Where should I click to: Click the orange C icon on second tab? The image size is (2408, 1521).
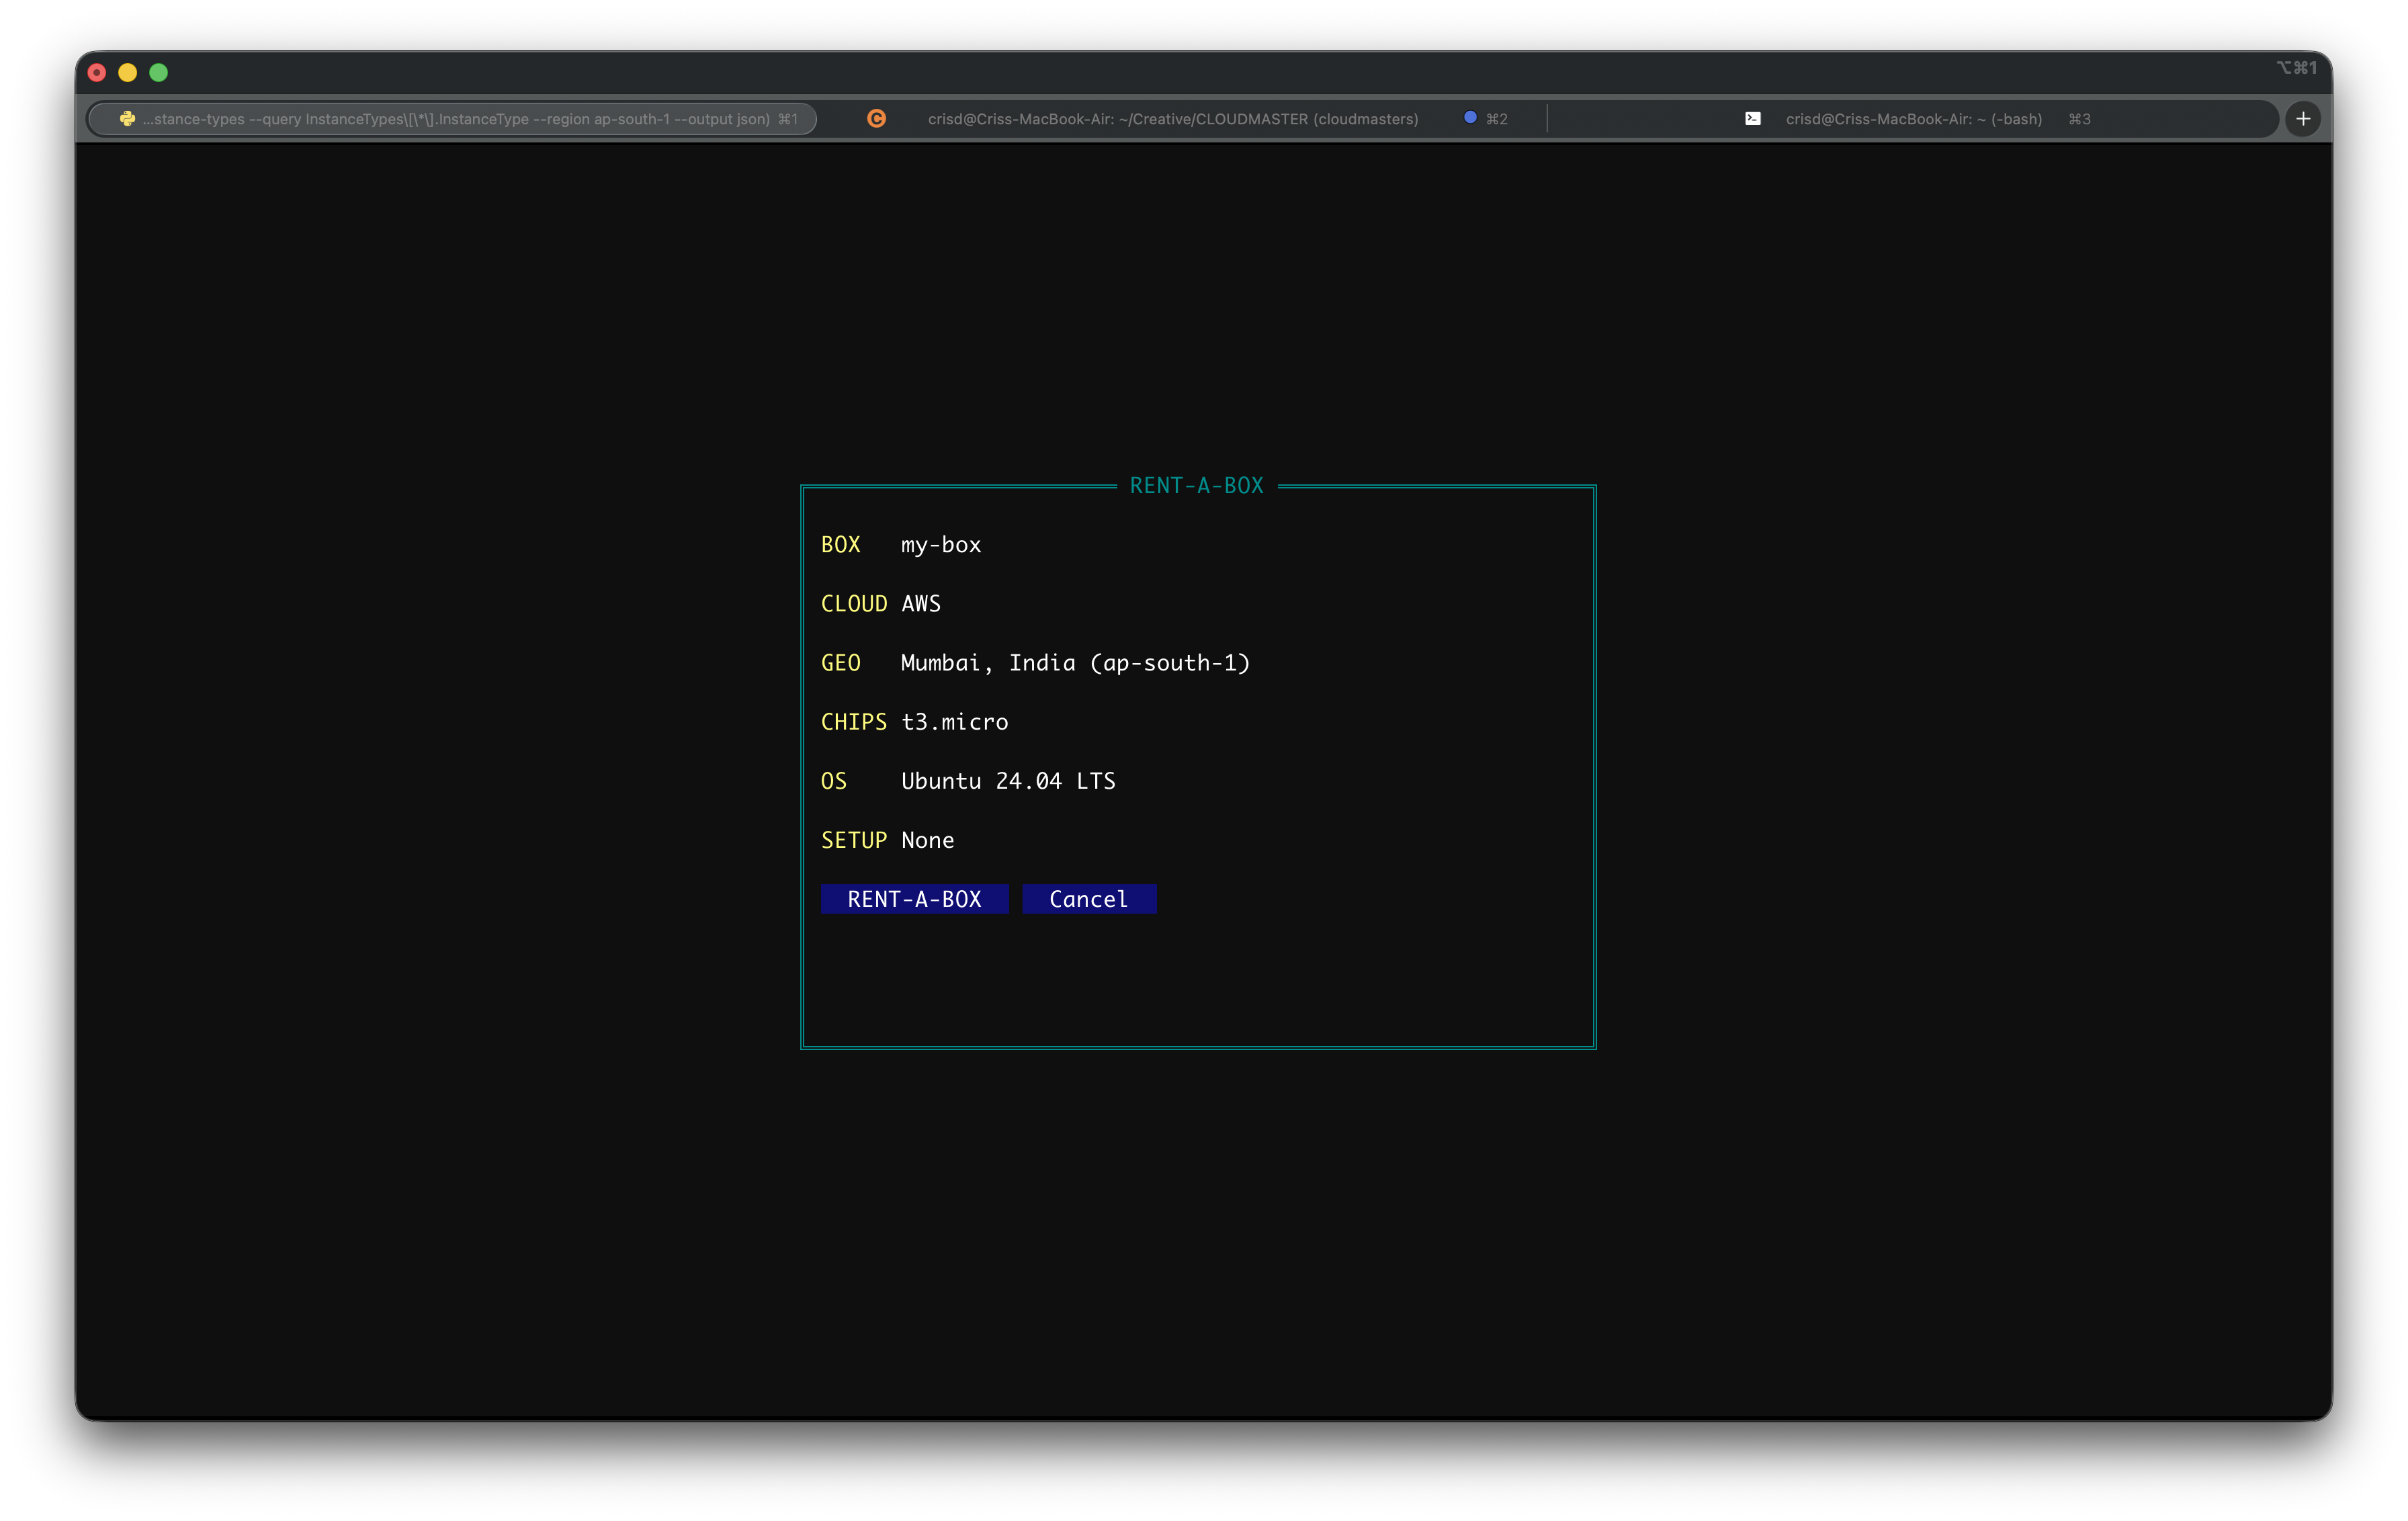876,119
